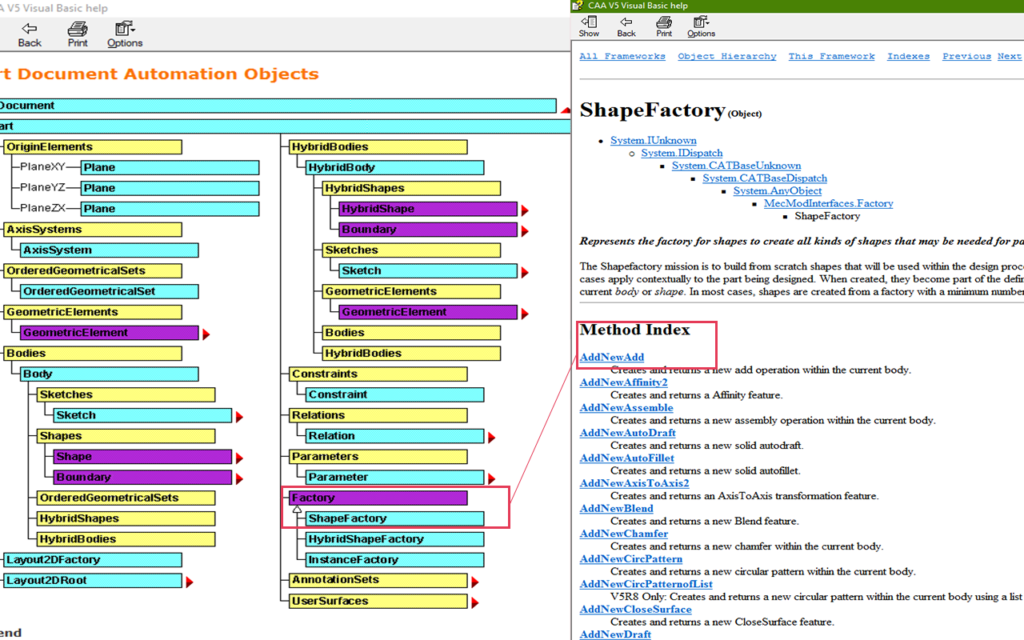The image size is (1024, 640).
Task: Click red arrow beside Boundary under HybridShapes
Action: (x=524, y=231)
